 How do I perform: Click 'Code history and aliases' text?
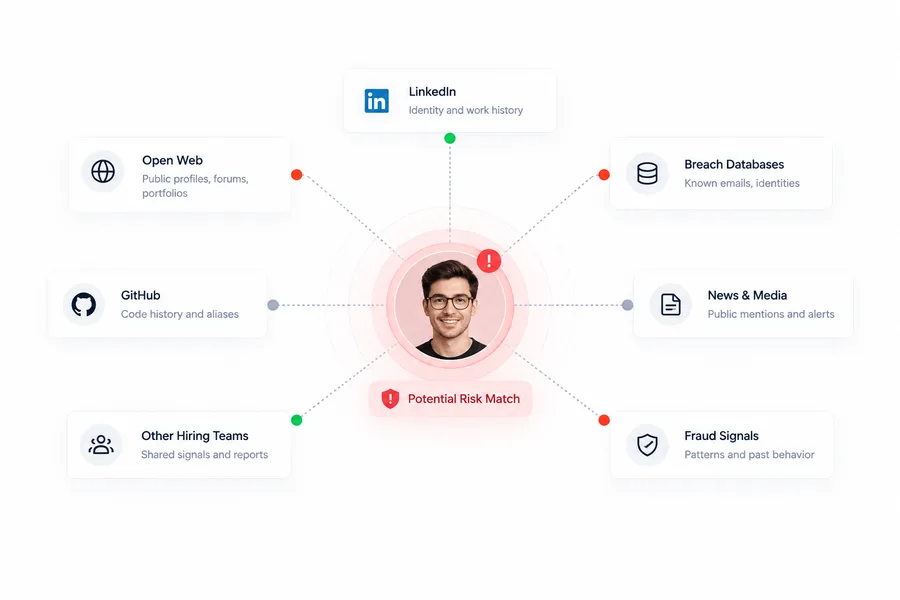(x=180, y=314)
